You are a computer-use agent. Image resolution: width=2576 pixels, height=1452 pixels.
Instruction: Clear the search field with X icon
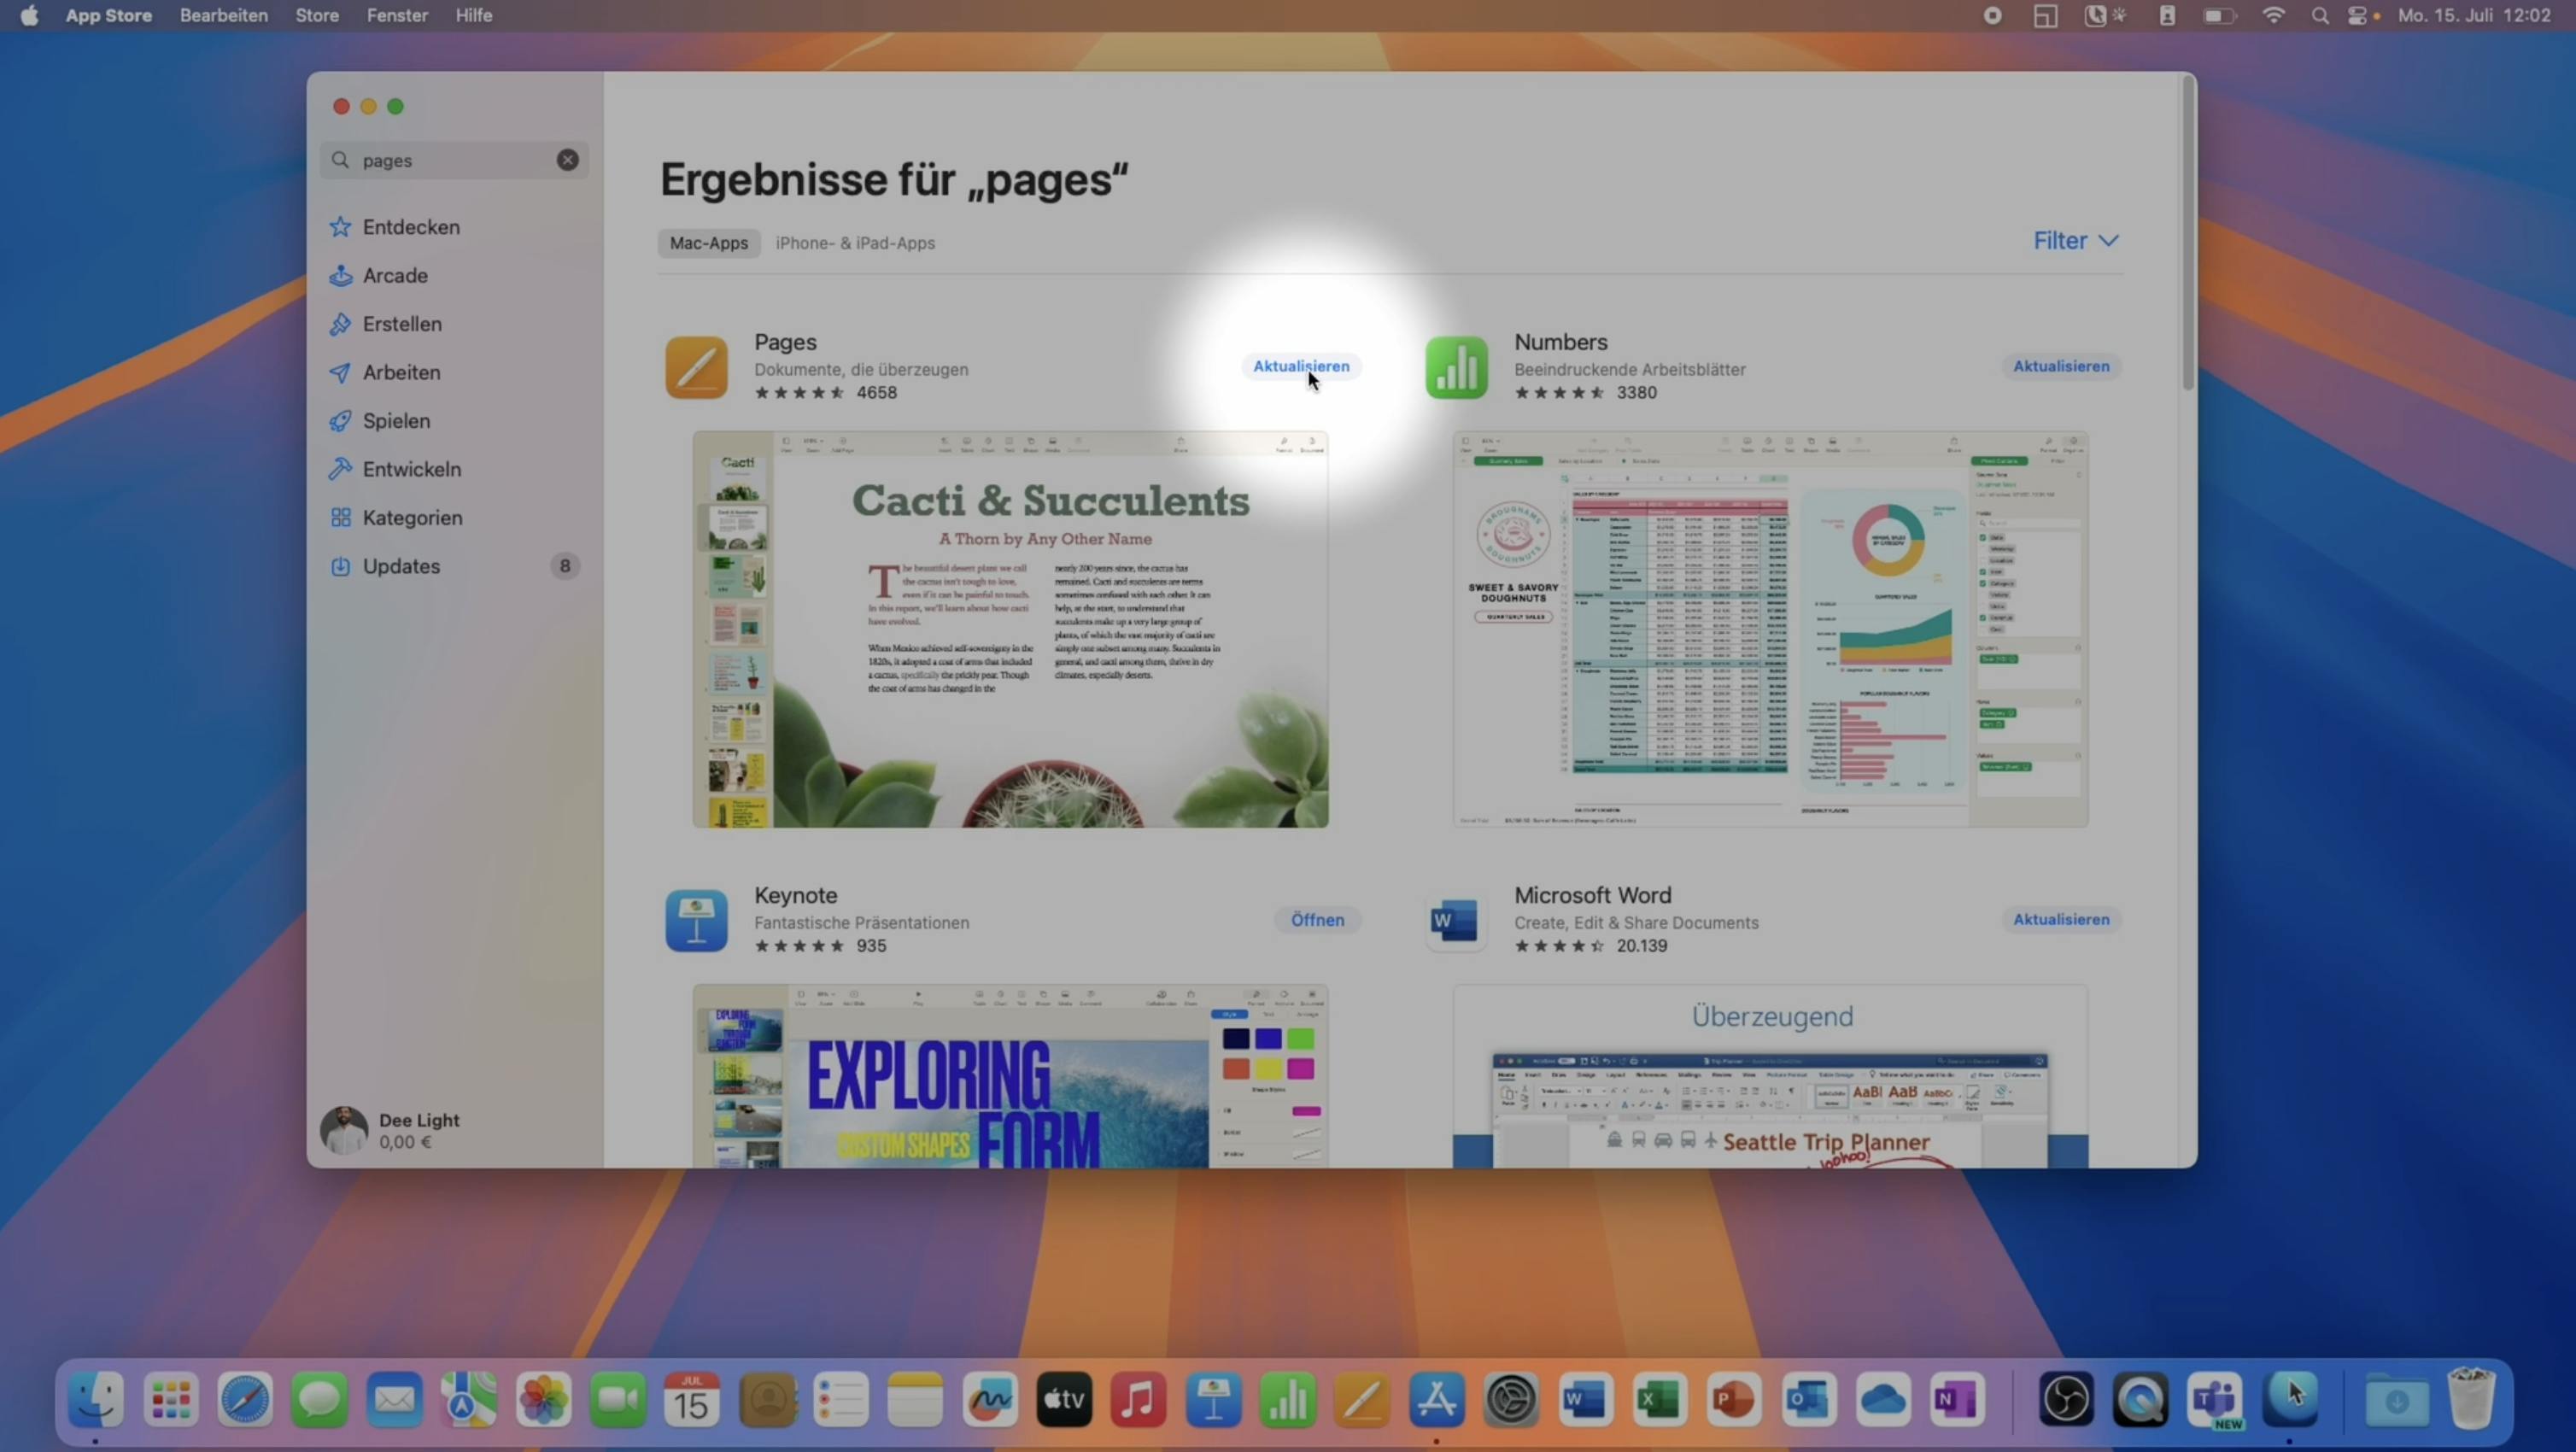click(x=567, y=160)
